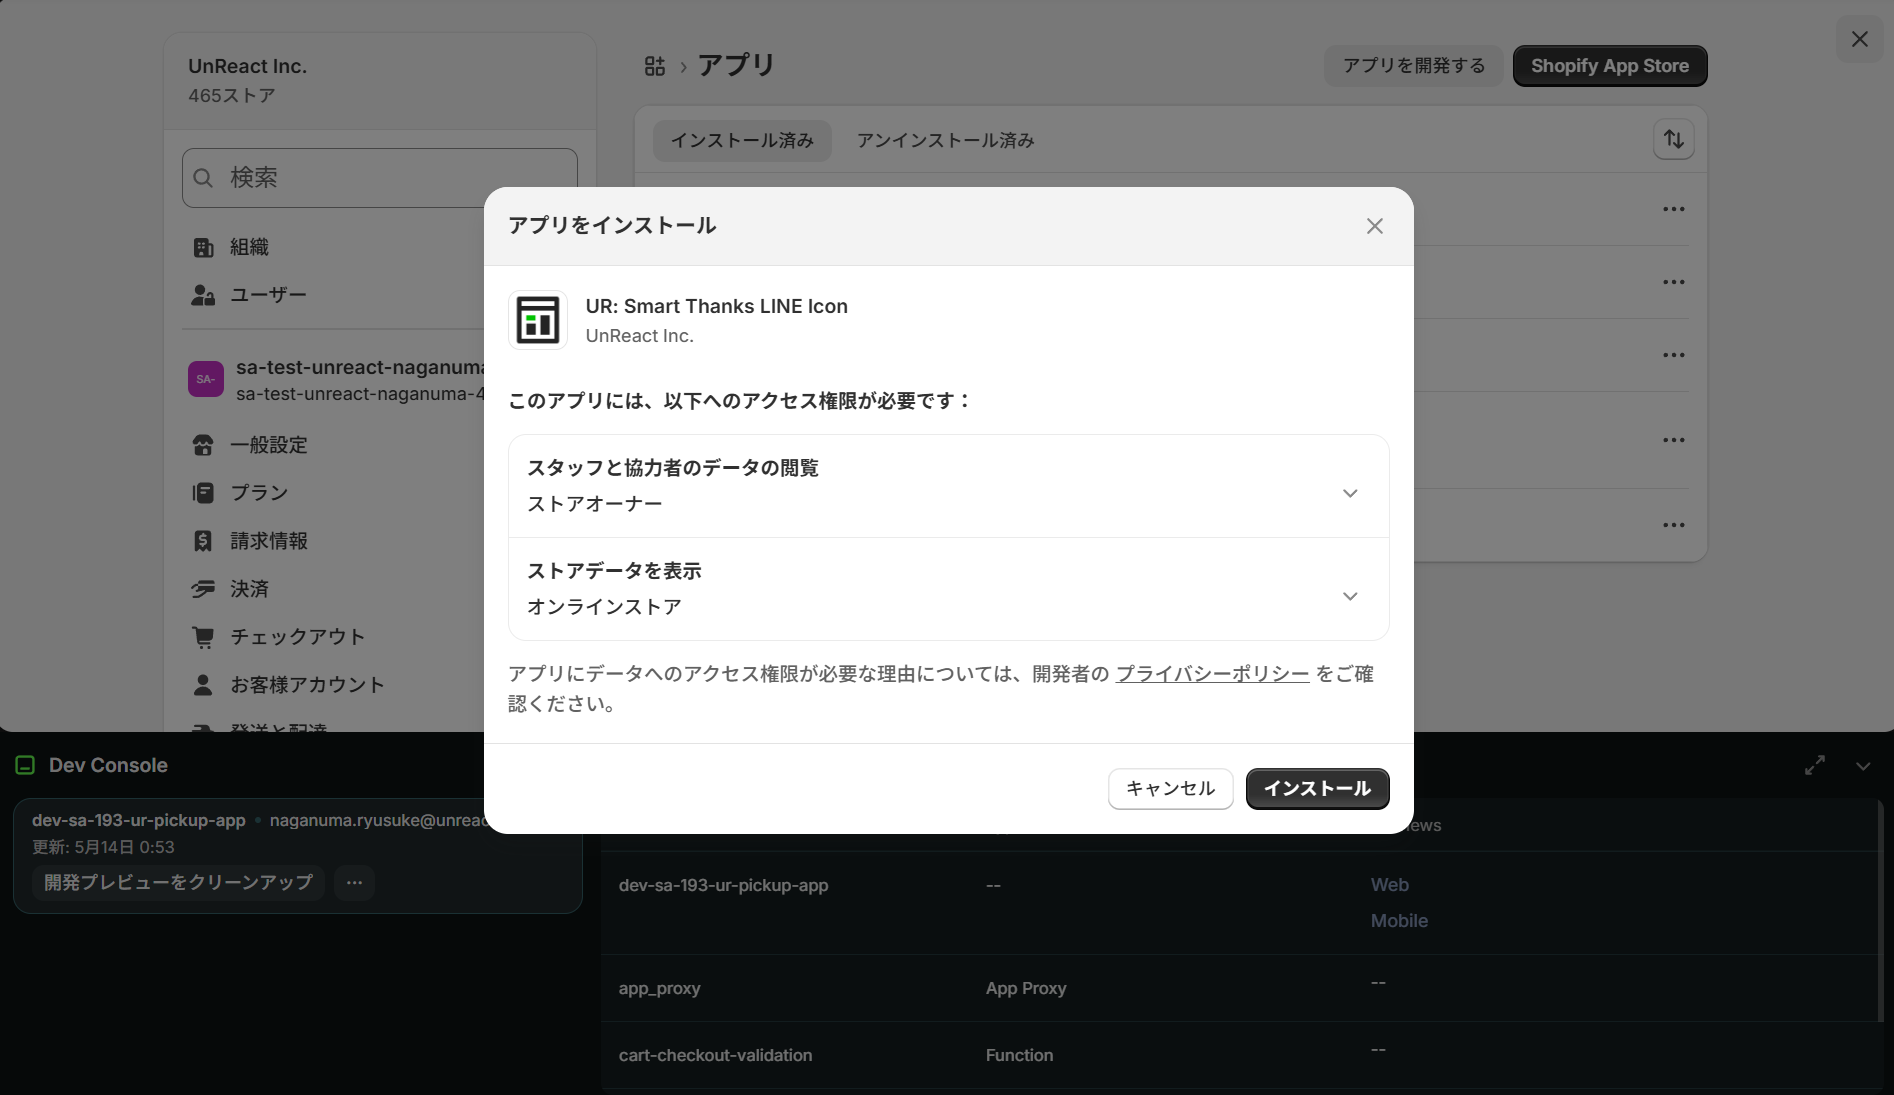Close the アプリをインストール dialog with X
The image size is (1894, 1095).
point(1375,226)
